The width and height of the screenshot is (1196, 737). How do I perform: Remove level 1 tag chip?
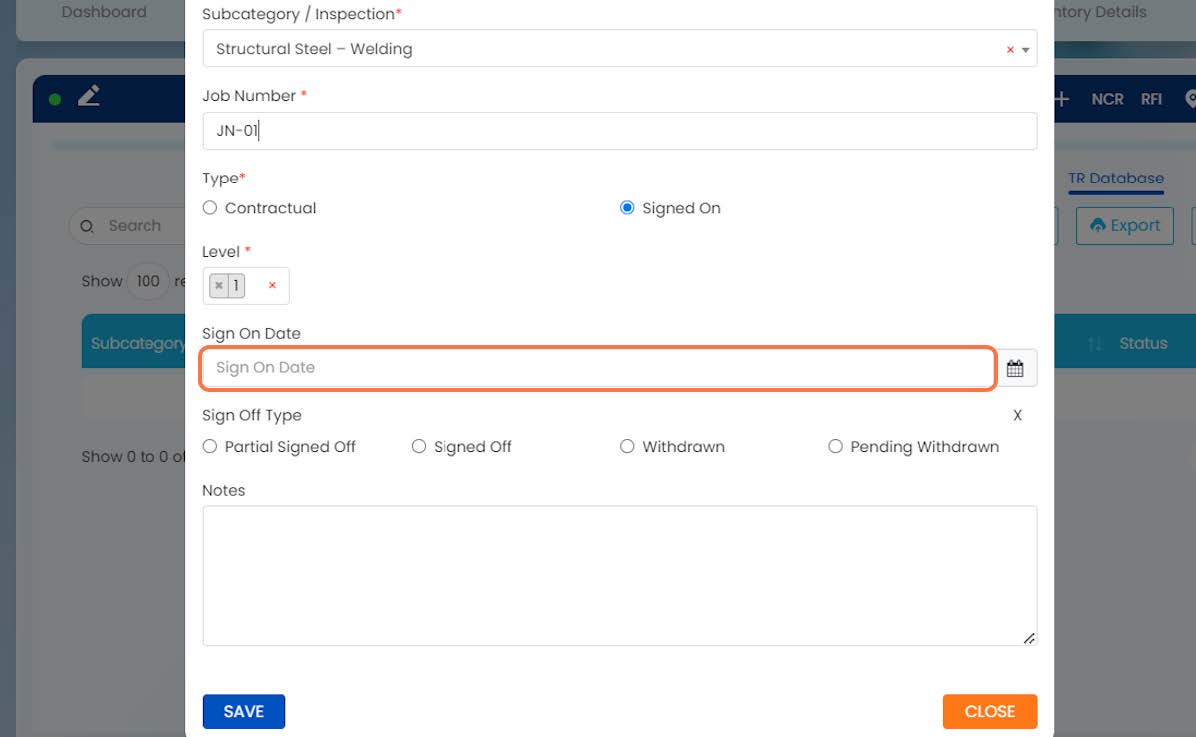[219, 285]
